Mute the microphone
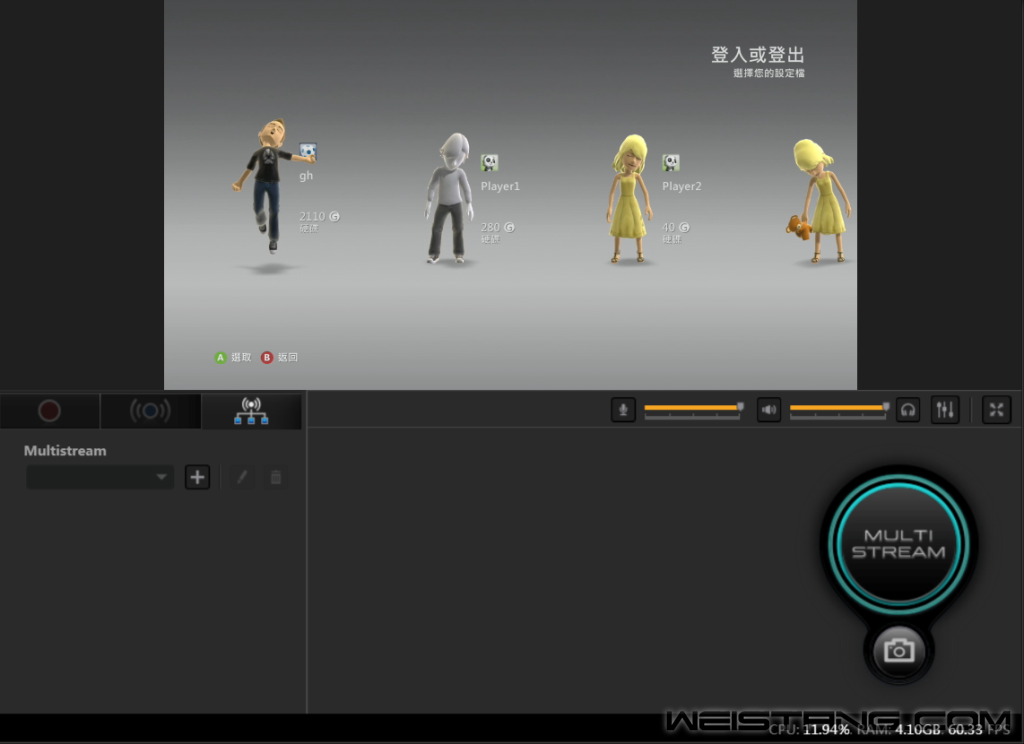This screenshot has width=1024, height=744. pos(623,410)
